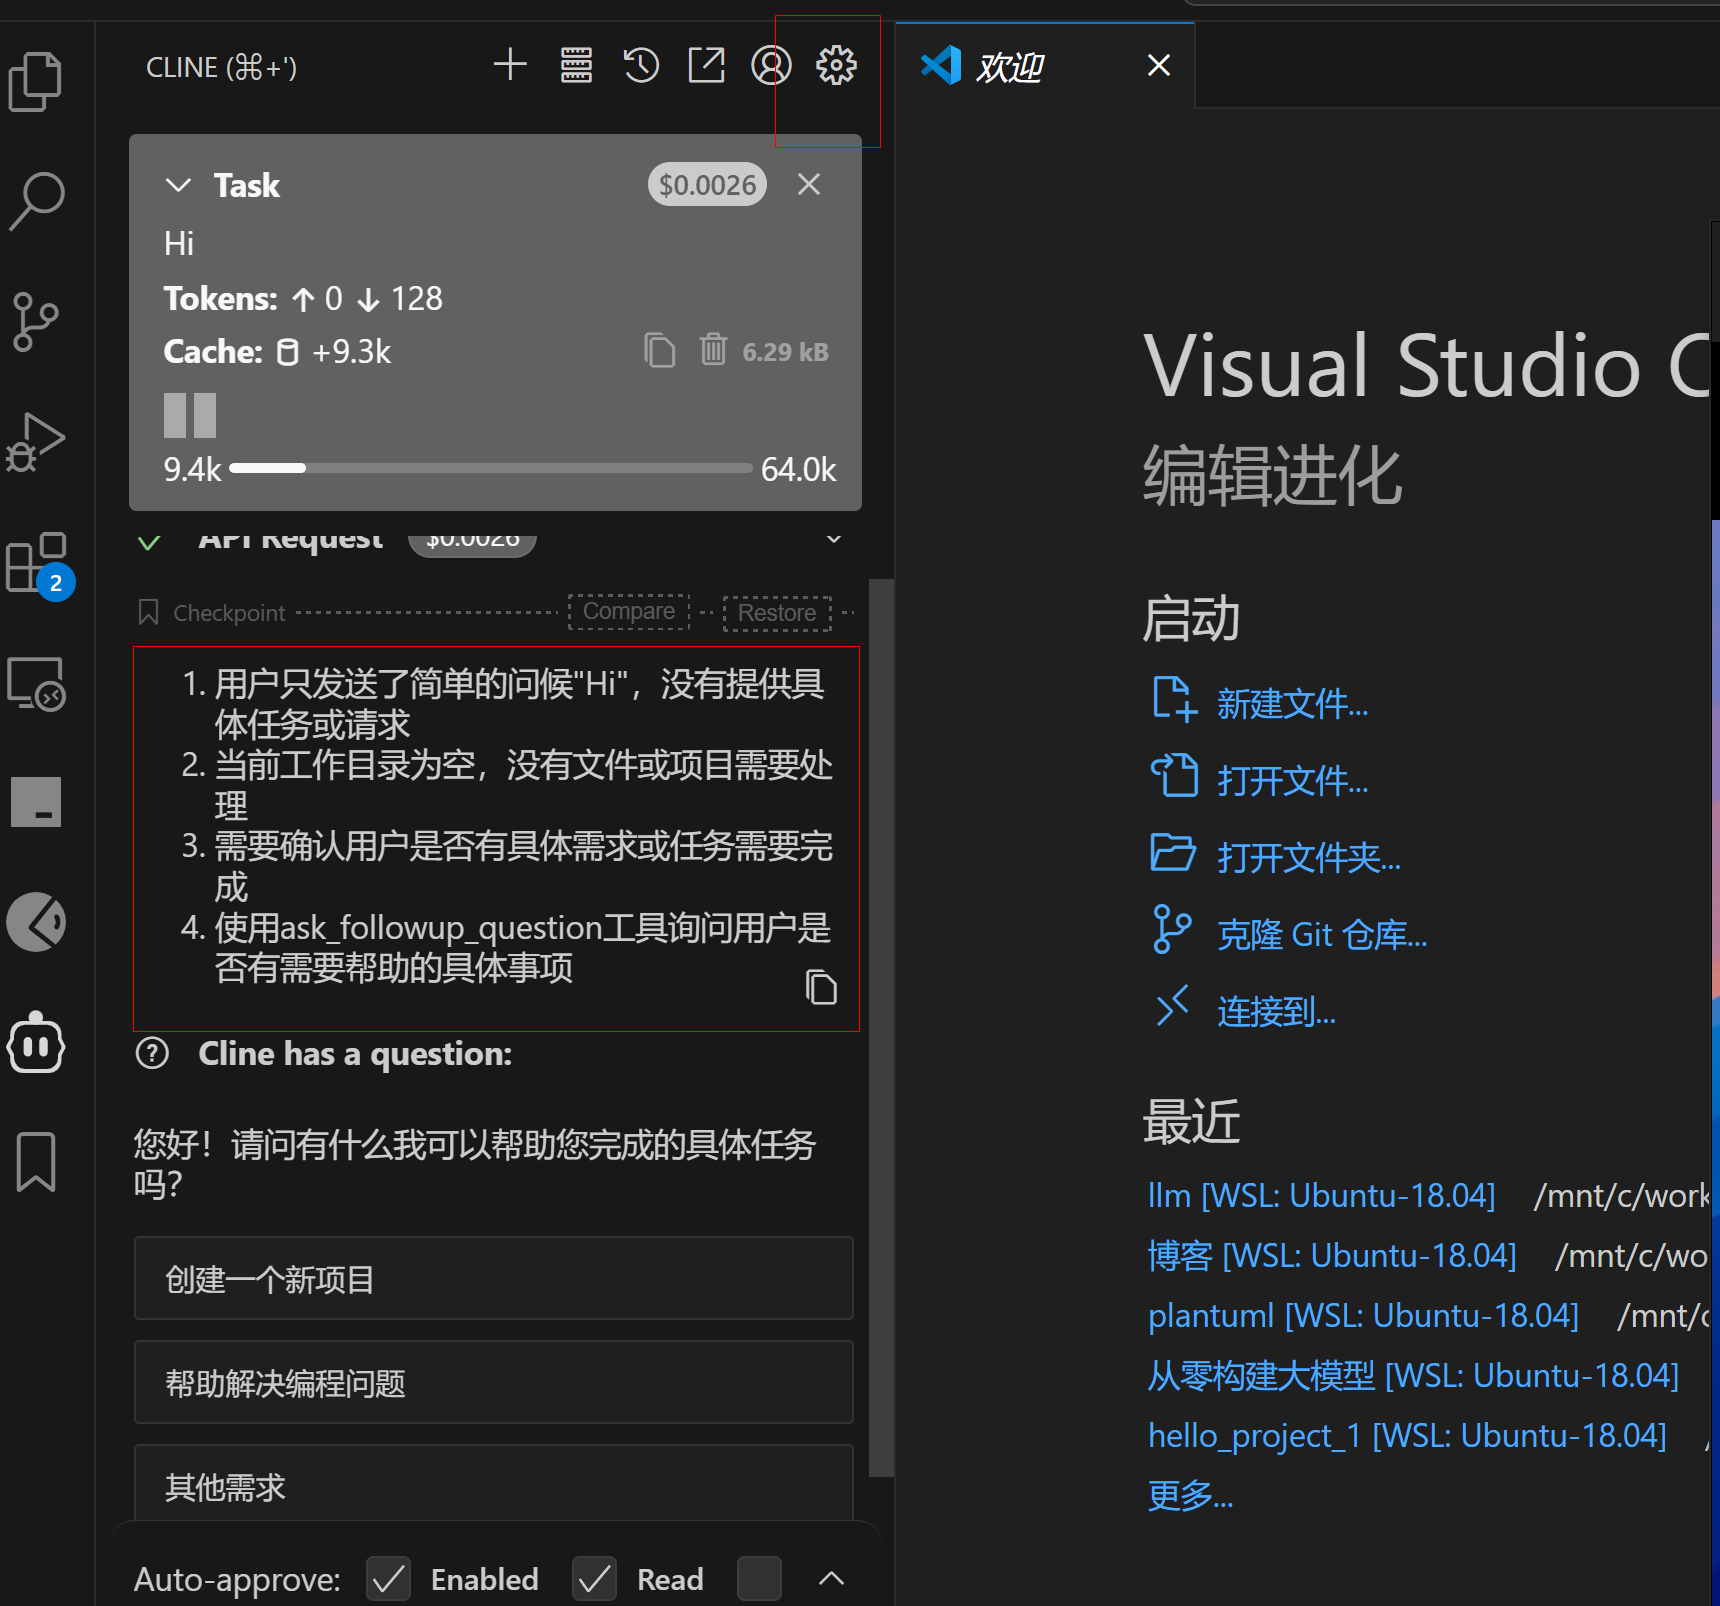Screen dimensions: 1720x1606
Task: Click the Cline has a question heading
Action: click(x=355, y=1054)
